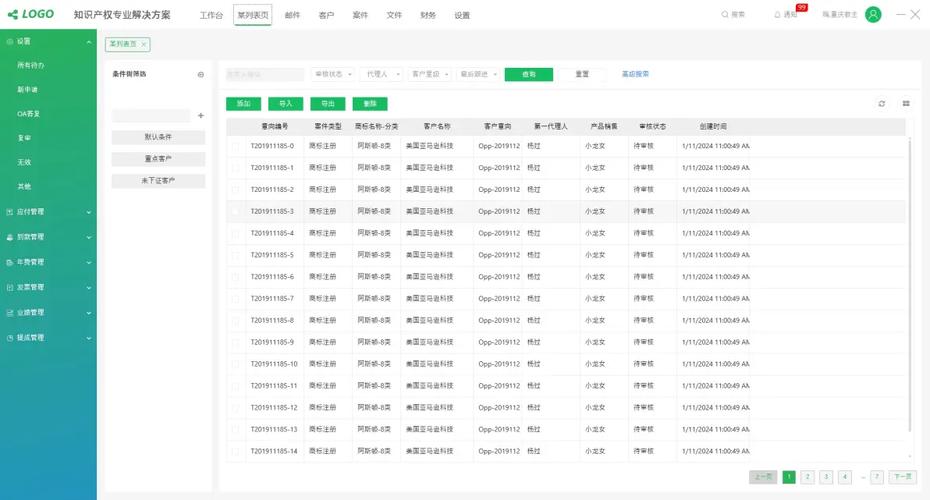The width and height of the screenshot is (930, 500).
Task: Open the column layout settings icon
Action: click(906, 104)
